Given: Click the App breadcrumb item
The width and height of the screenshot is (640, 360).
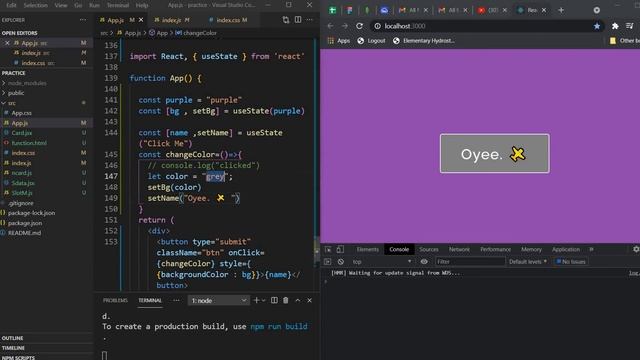Looking at the screenshot, I should [158, 33].
